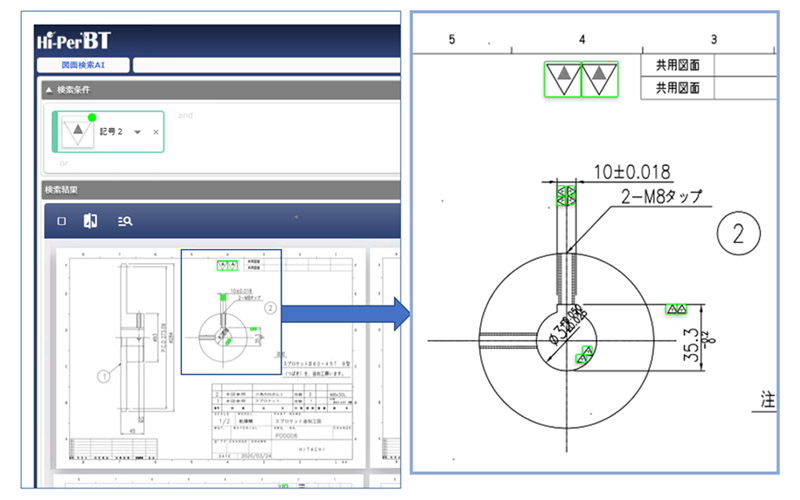Click the green symbol near 35.3 dimension
The image size is (800, 500).
pyautogui.click(x=679, y=308)
